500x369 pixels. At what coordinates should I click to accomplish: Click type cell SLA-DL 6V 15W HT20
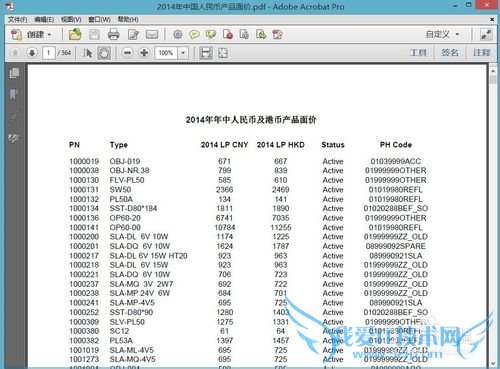(x=148, y=256)
